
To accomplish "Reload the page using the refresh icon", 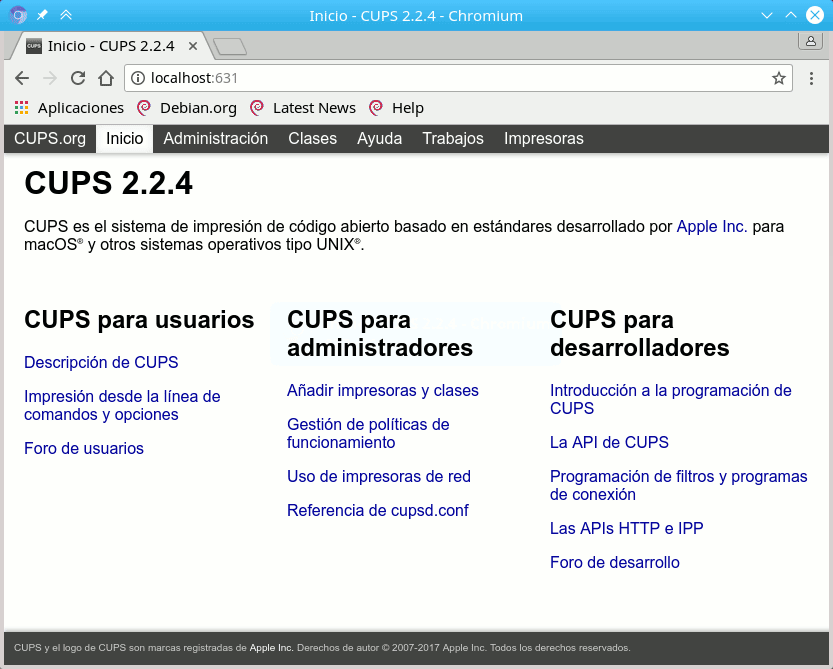I will pos(78,78).
